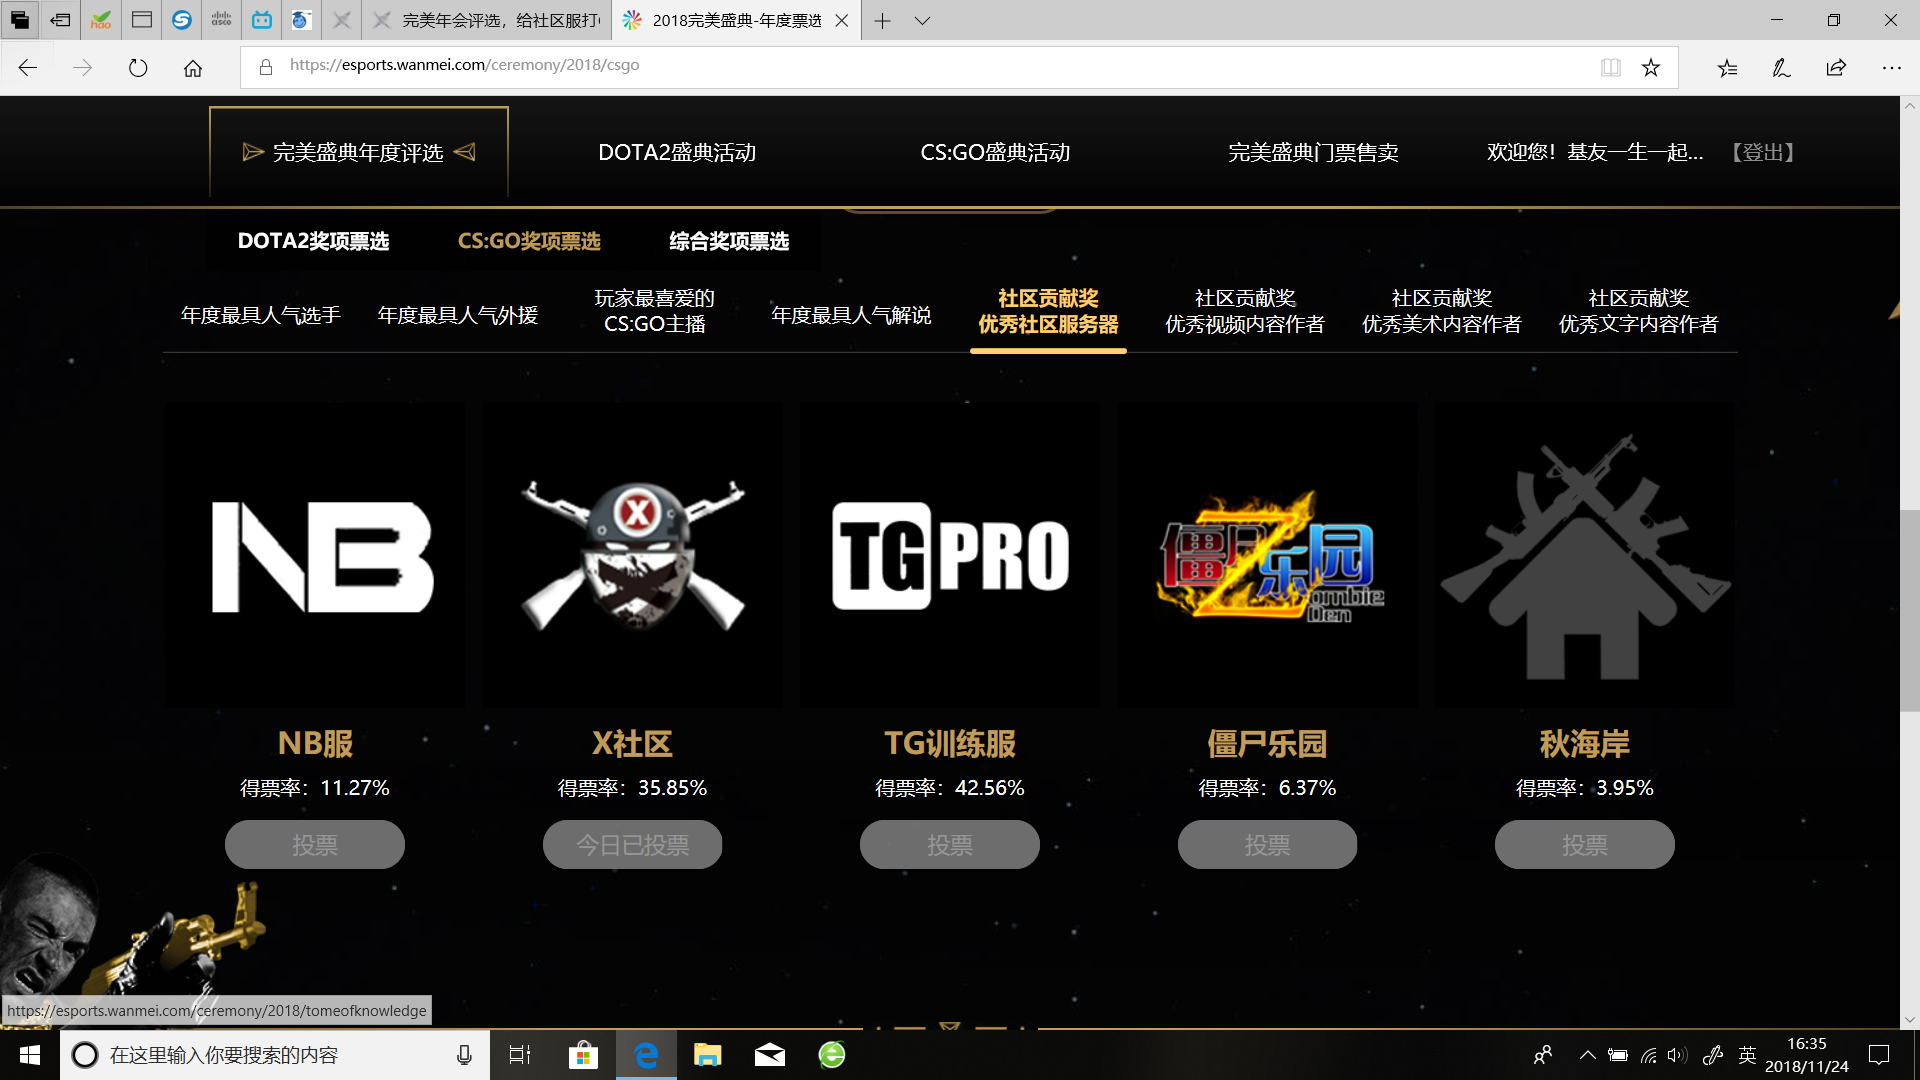Click the browser refresh icon
The image size is (1920, 1080).
138,68
